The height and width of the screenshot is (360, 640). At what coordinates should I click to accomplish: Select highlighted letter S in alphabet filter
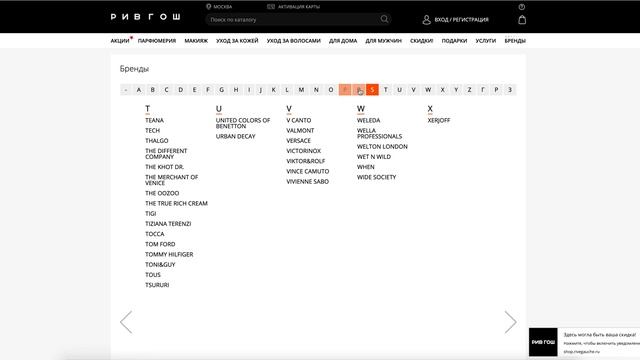pos(372,90)
